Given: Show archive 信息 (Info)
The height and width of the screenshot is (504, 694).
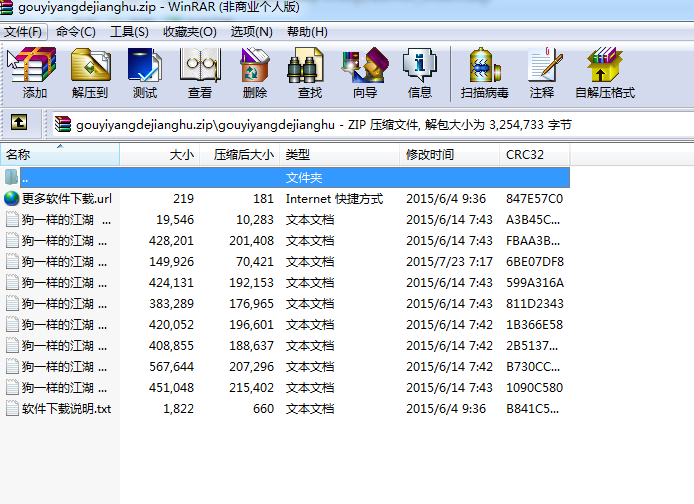Looking at the screenshot, I should coord(420,65).
